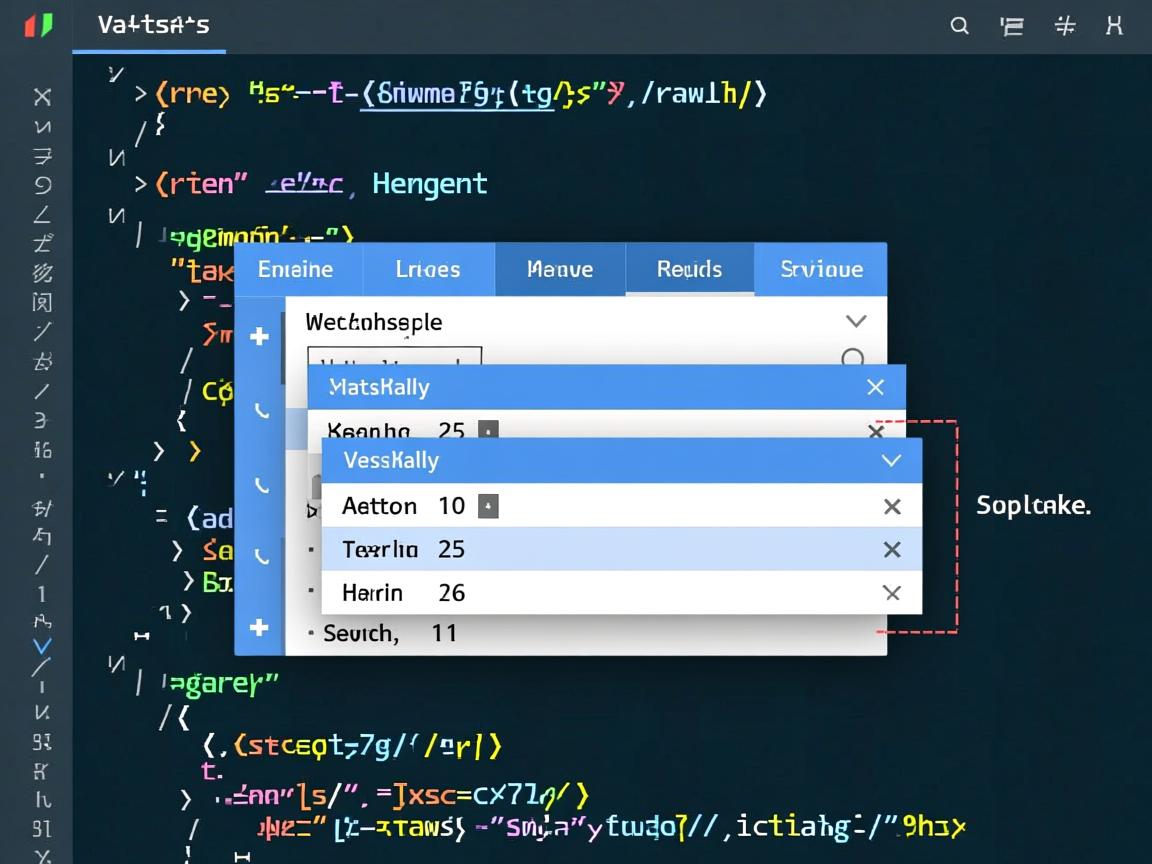The height and width of the screenshot is (864, 1152).
Task: Click the blue checkmark in left gutter
Action: point(42,645)
